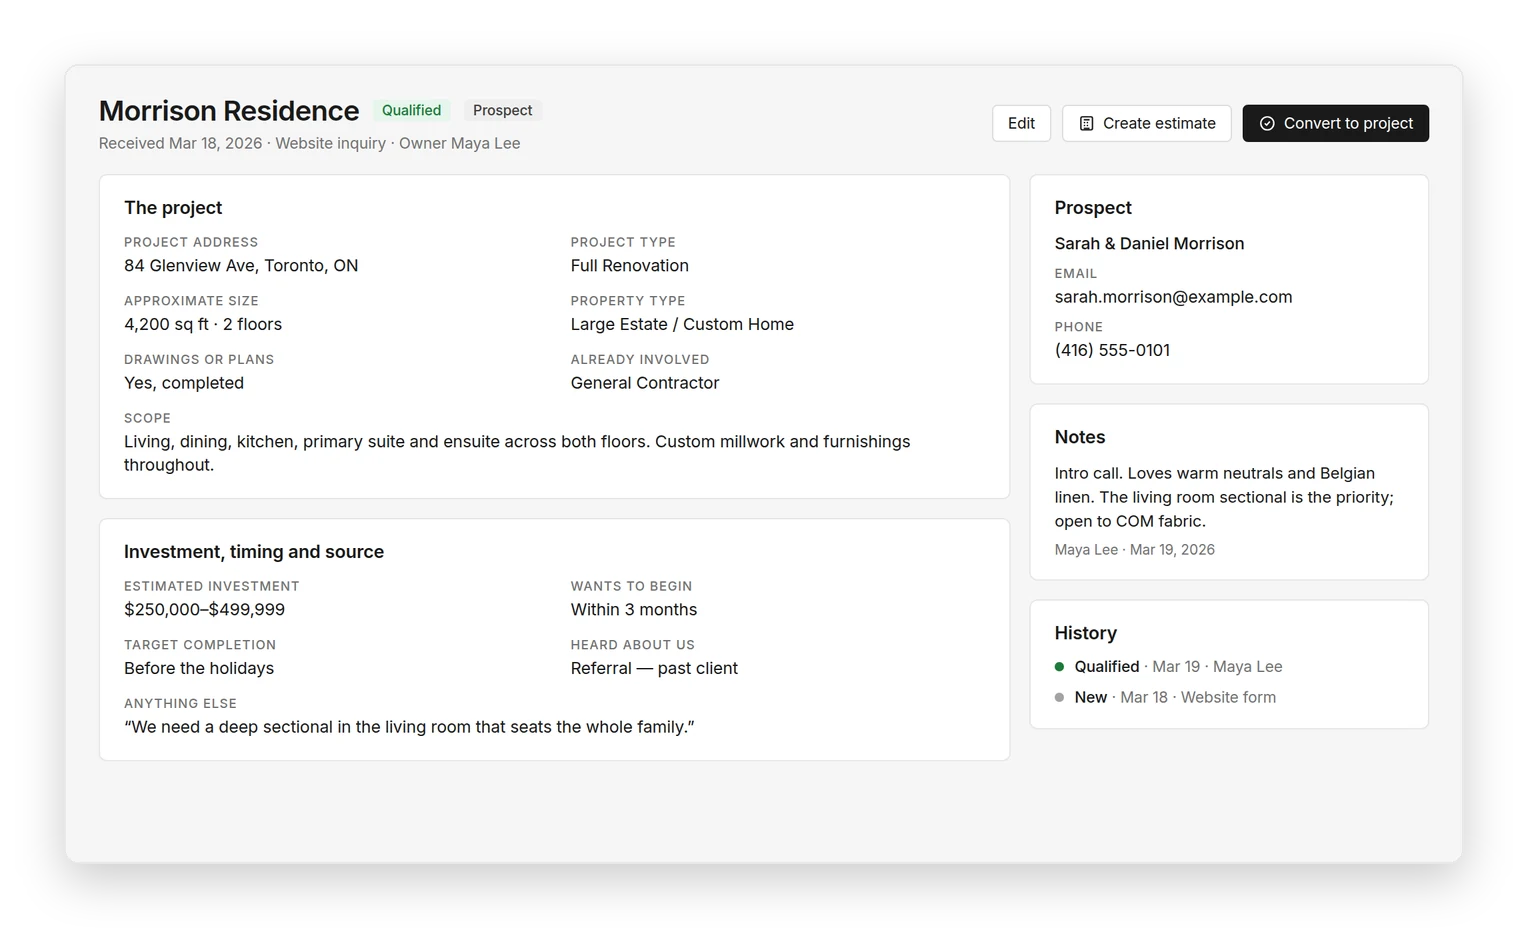This screenshot has width=1528, height=928.
Task: Click the Create estimate button
Action: (1147, 123)
